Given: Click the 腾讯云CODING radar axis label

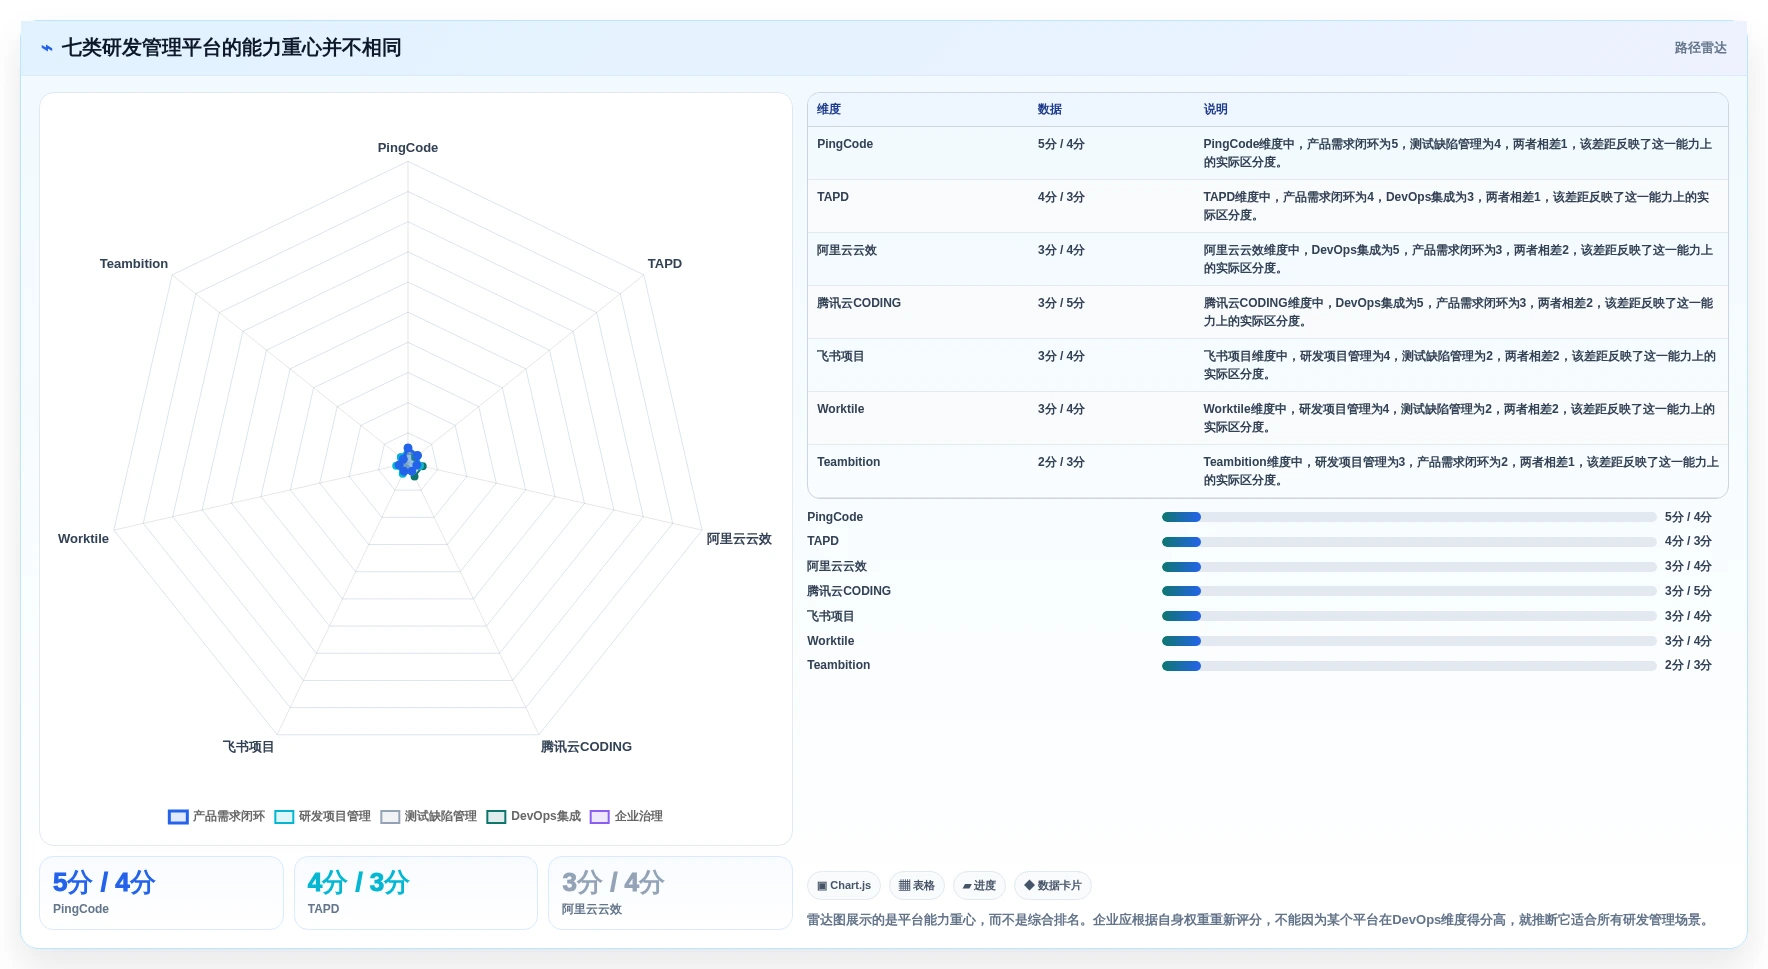Looking at the screenshot, I should coord(586,747).
